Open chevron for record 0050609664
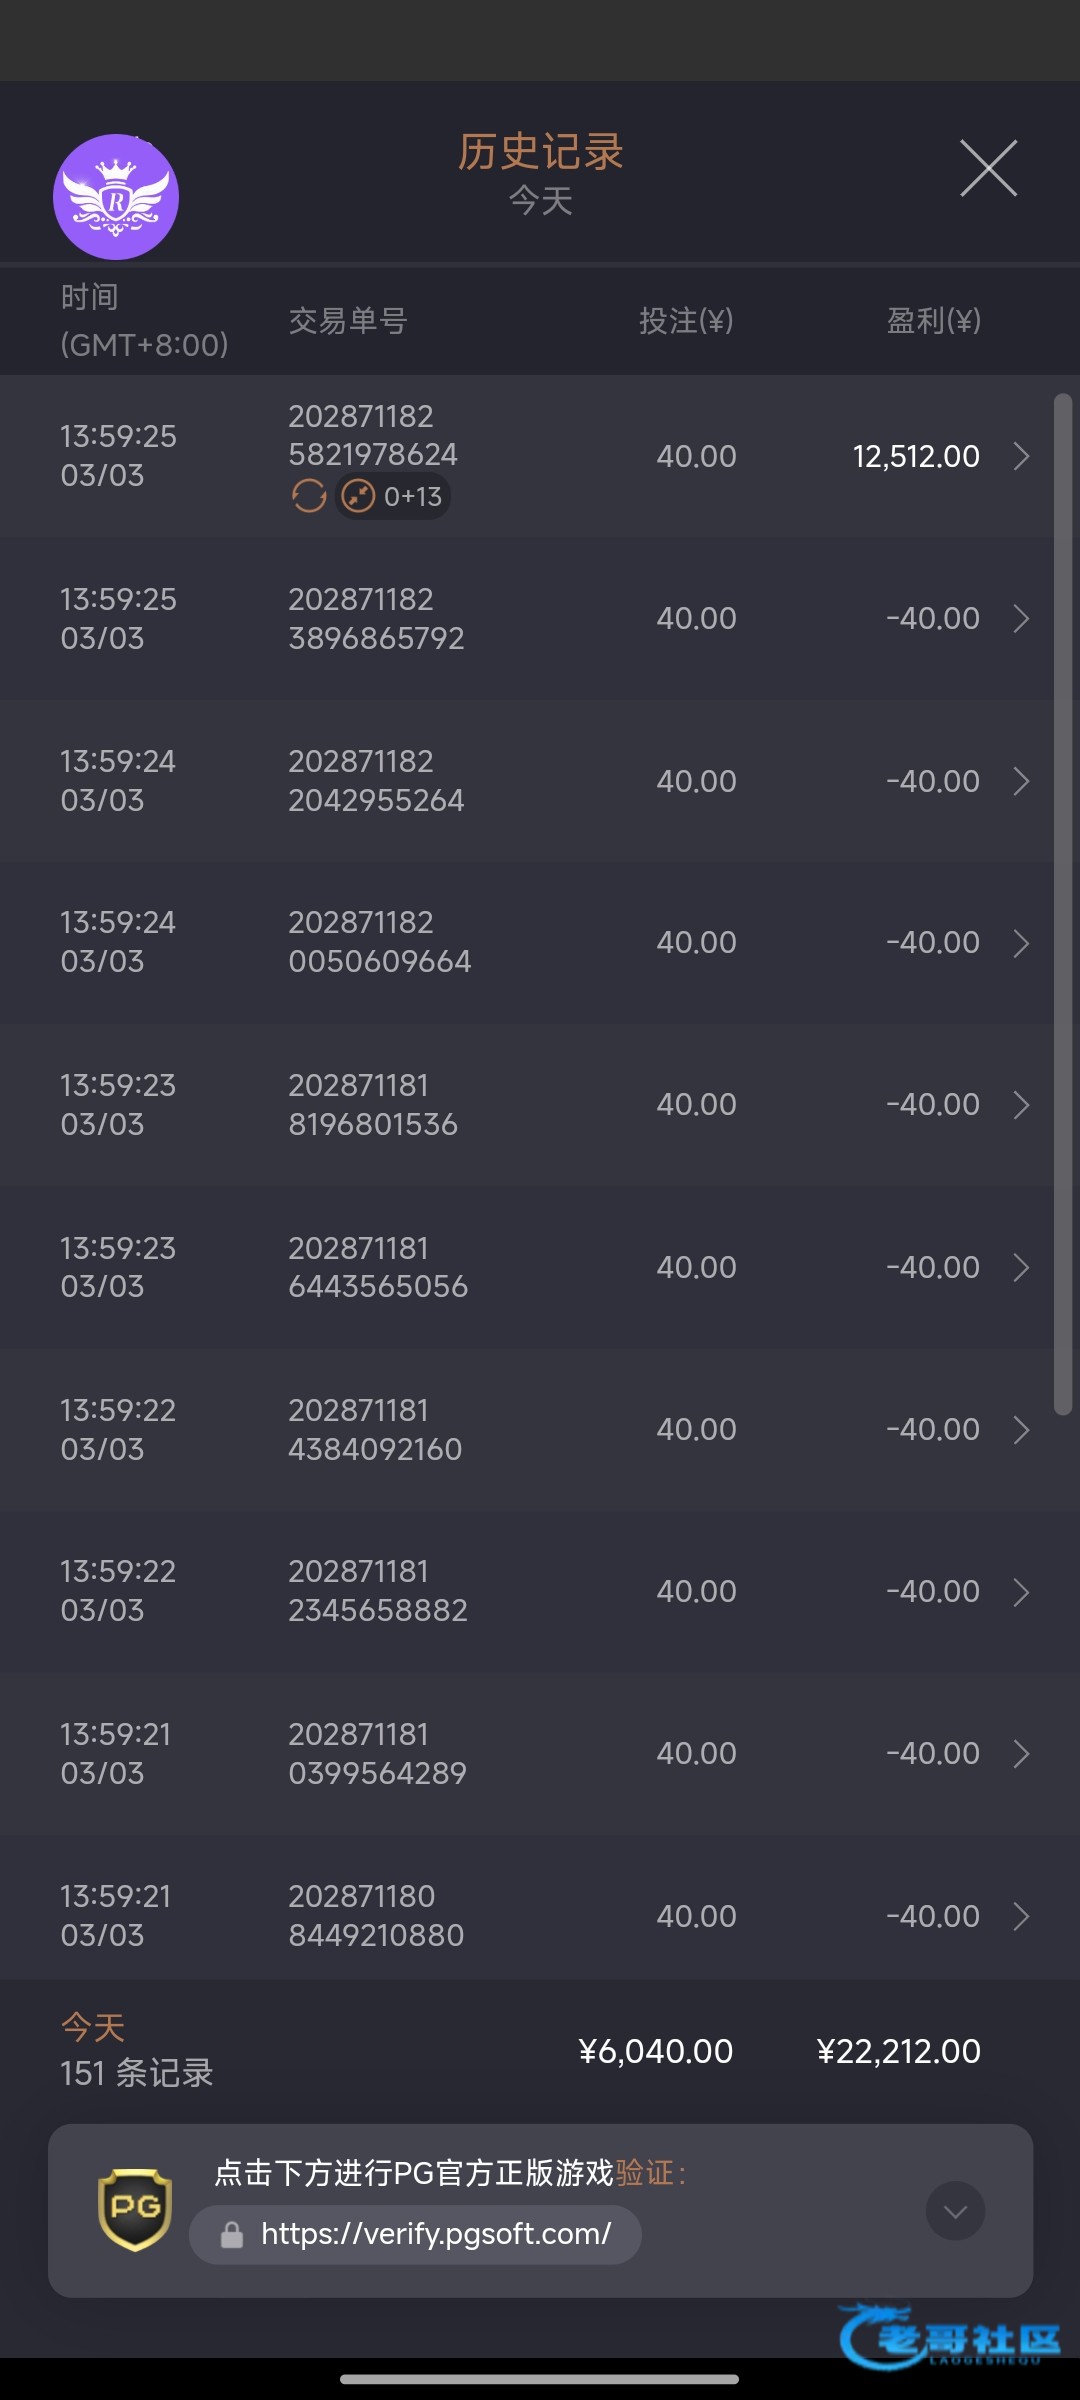Image resolution: width=1080 pixels, height=2400 pixels. pos(1021,943)
